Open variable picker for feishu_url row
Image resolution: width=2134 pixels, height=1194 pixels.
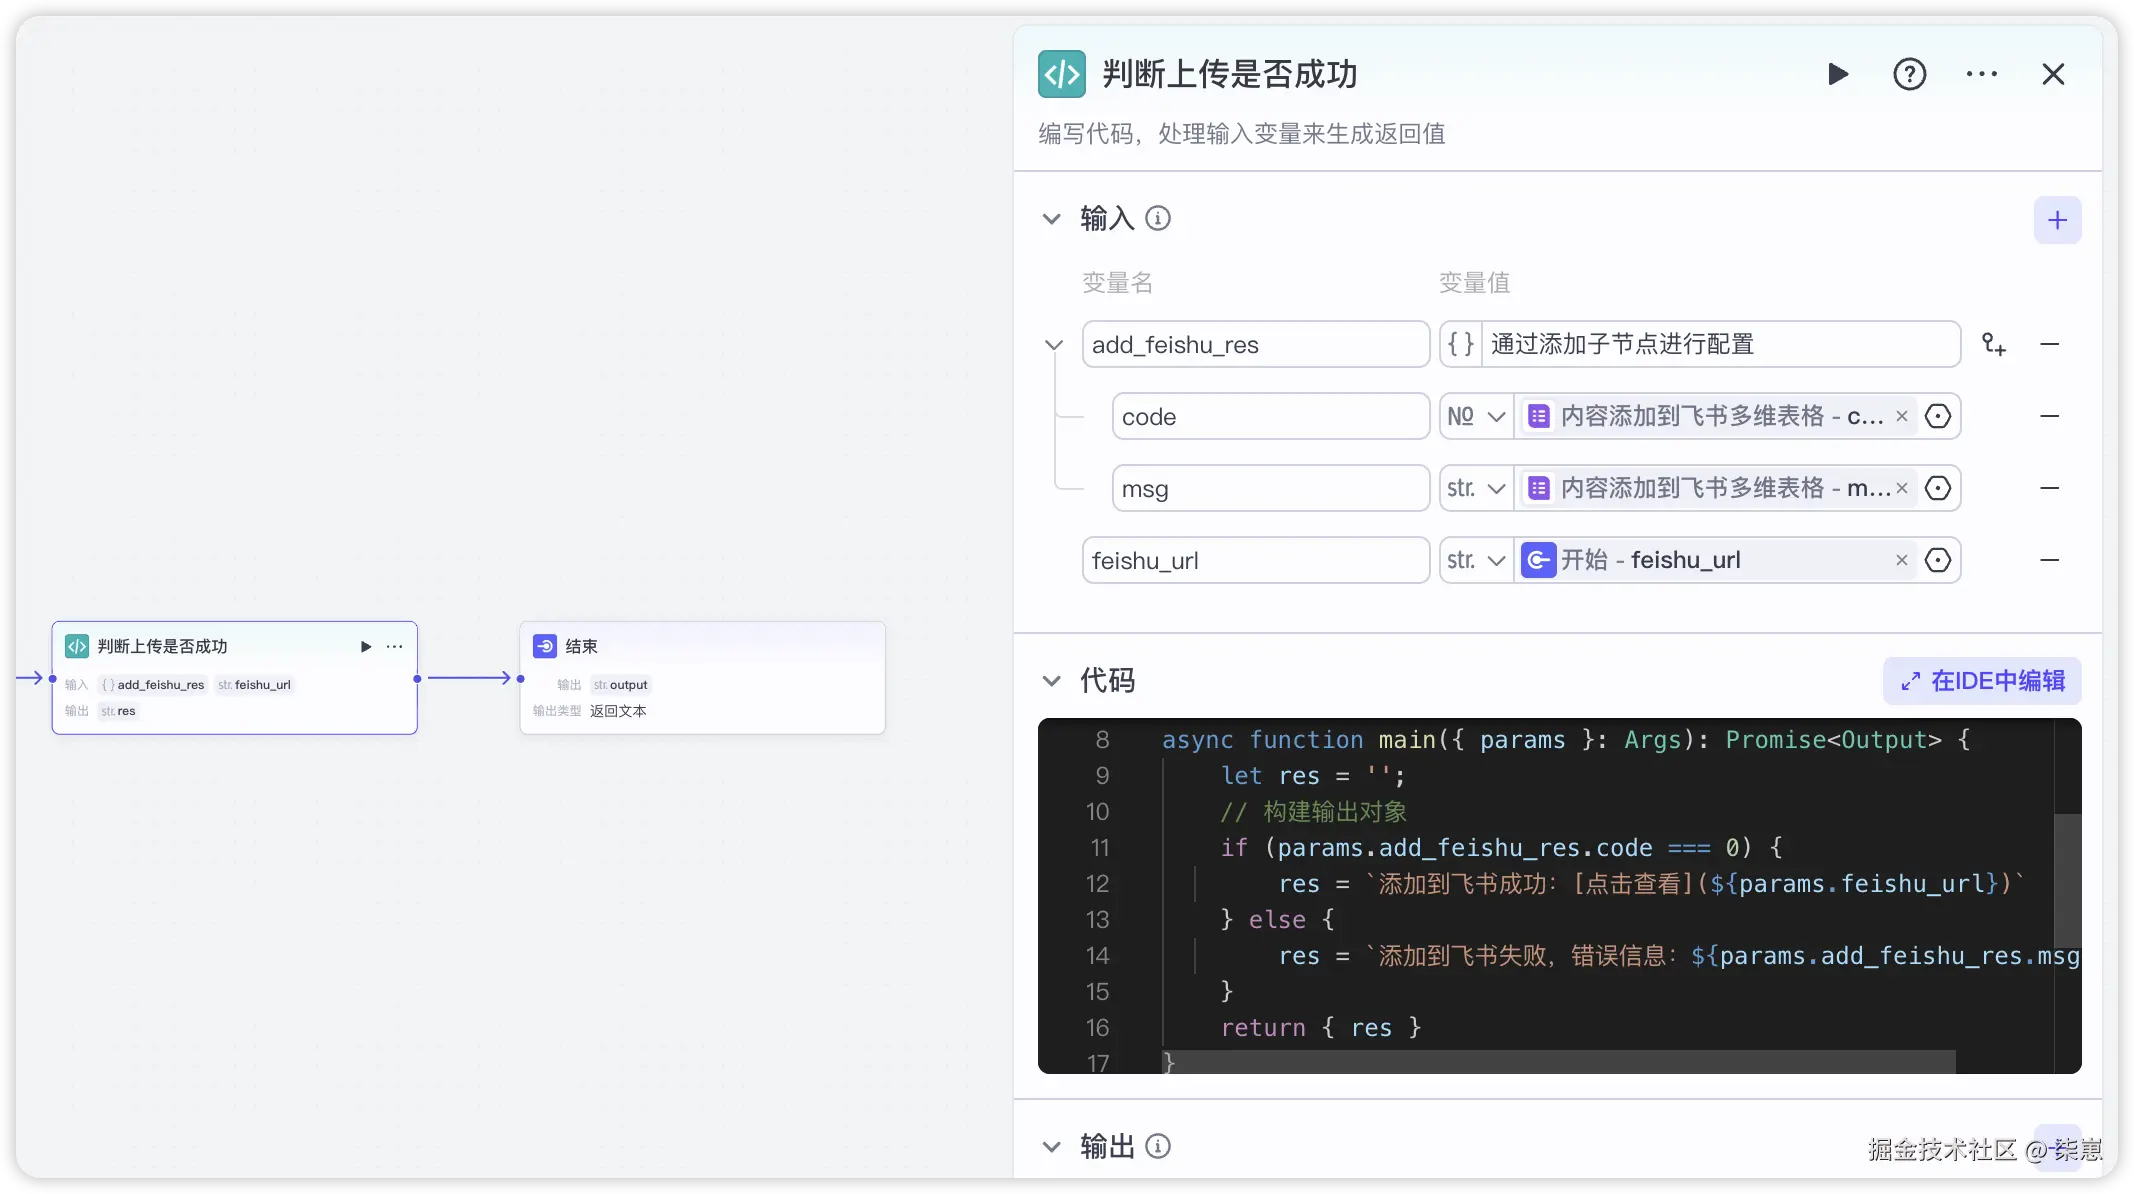[x=1938, y=560]
